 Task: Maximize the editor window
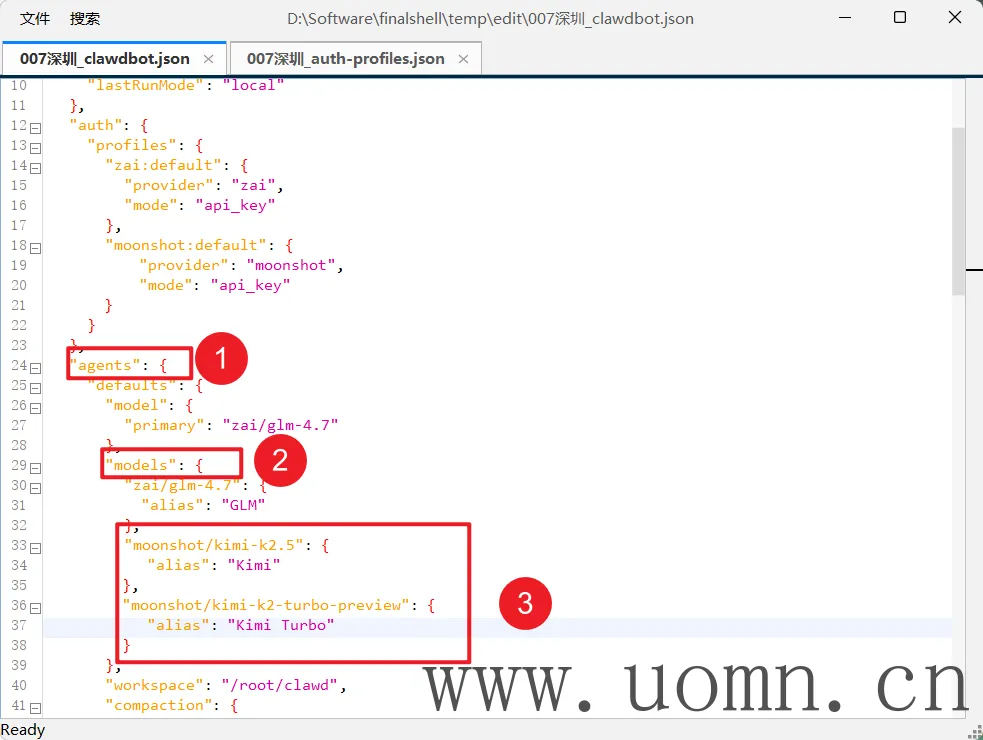tap(899, 18)
